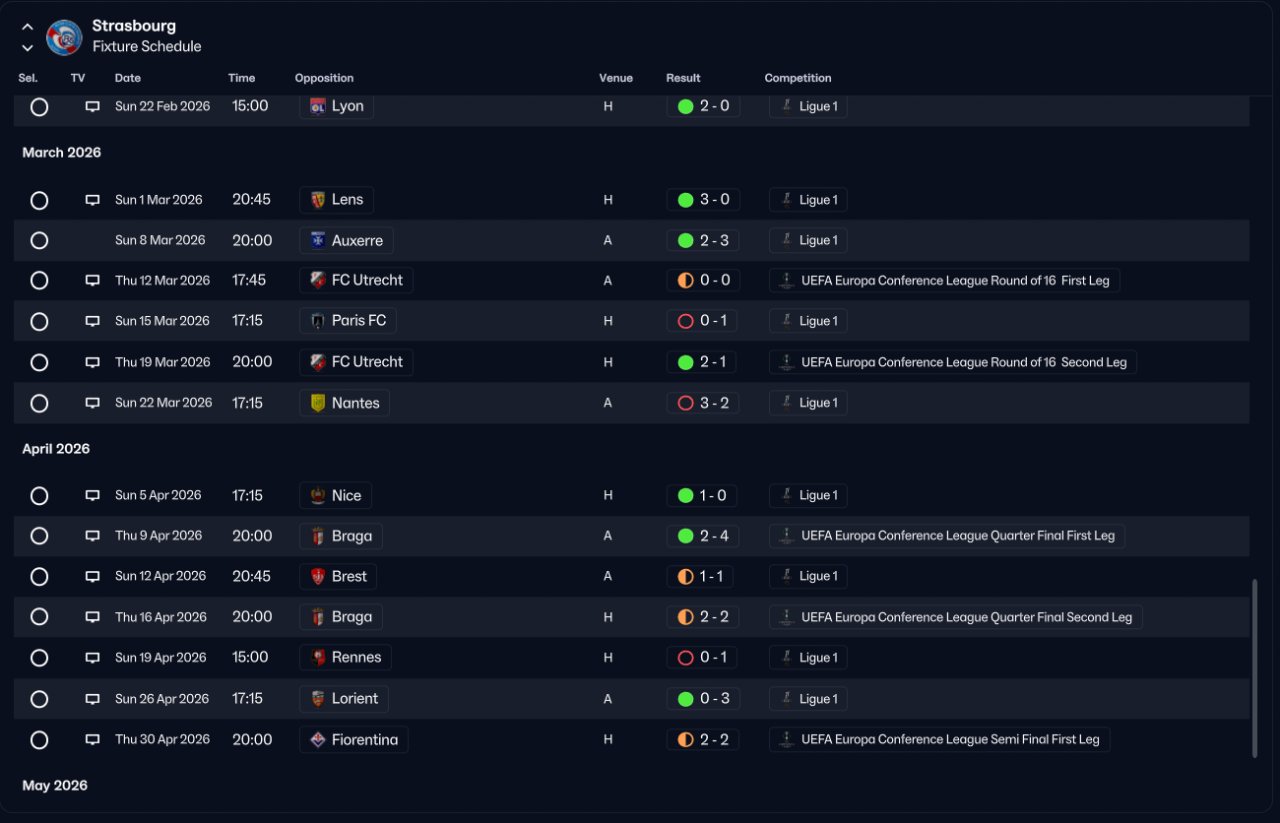Screen dimensions: 1280x823
Task: Select the radio button for the Brest fixture
Action: point(39,576)
